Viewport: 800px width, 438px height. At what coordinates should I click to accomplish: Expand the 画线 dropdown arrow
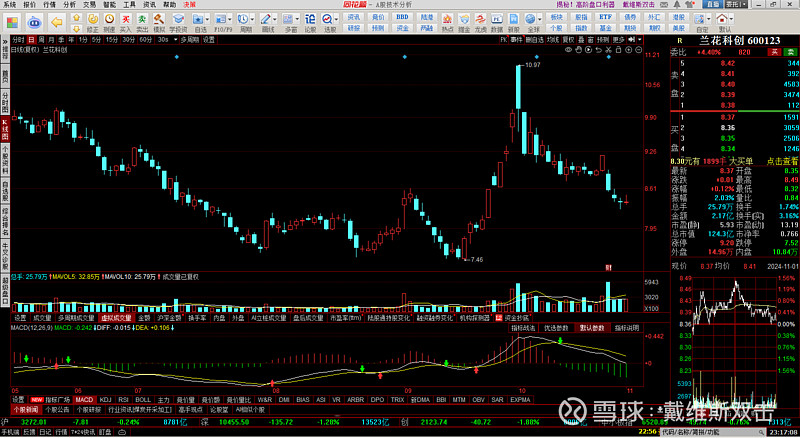tap(276, 19)
